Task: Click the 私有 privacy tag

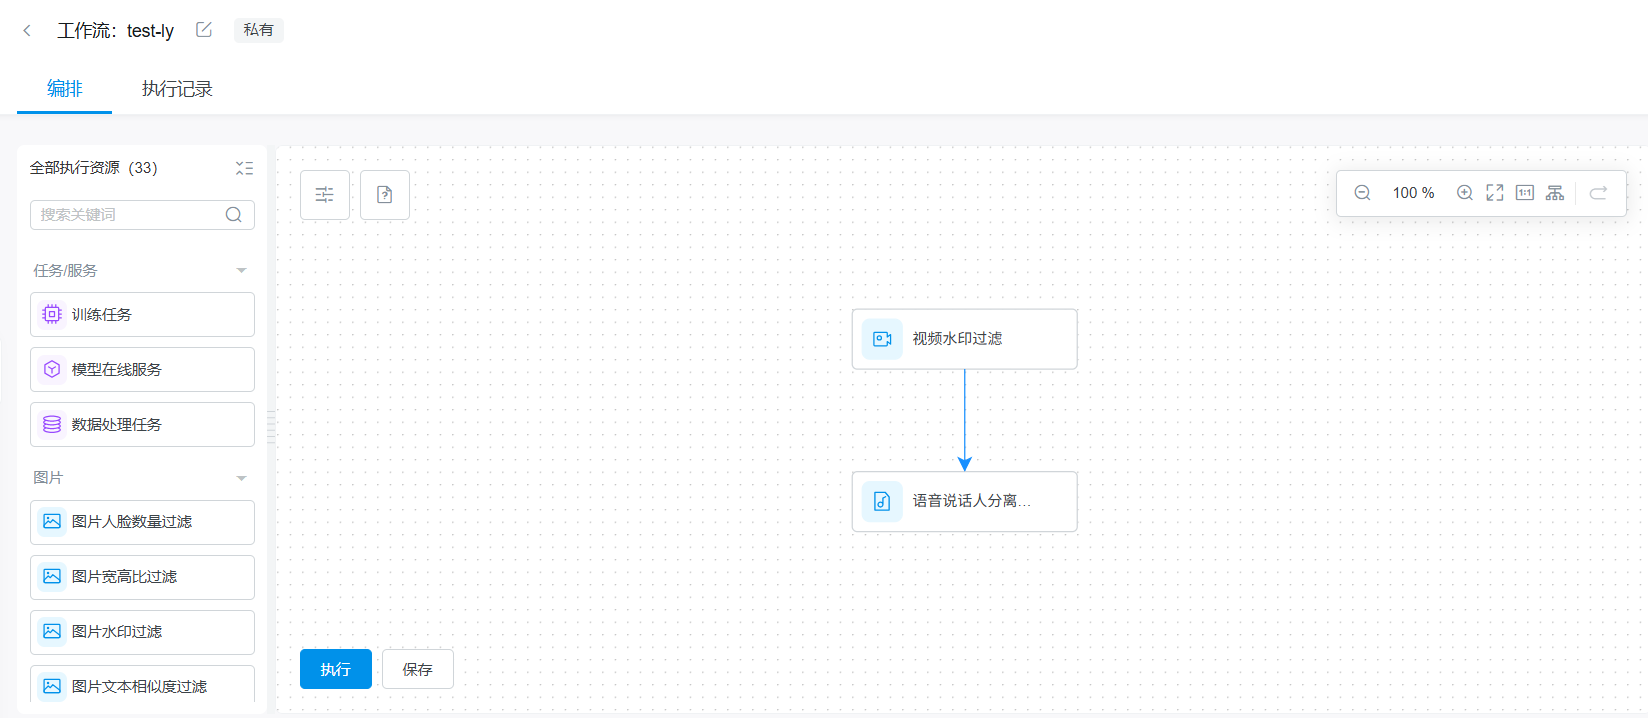Action: [x=258, y=30]
